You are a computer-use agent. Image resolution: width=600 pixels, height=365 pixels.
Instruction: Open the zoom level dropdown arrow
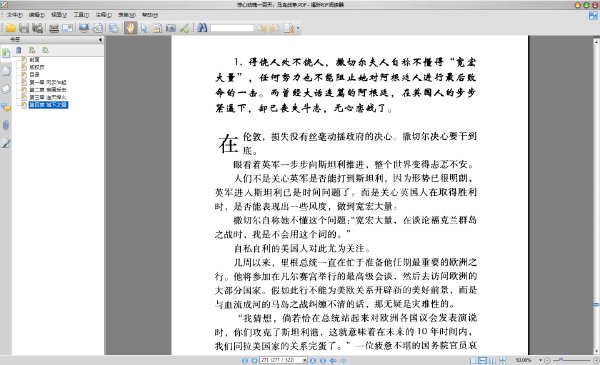[541, 360]
